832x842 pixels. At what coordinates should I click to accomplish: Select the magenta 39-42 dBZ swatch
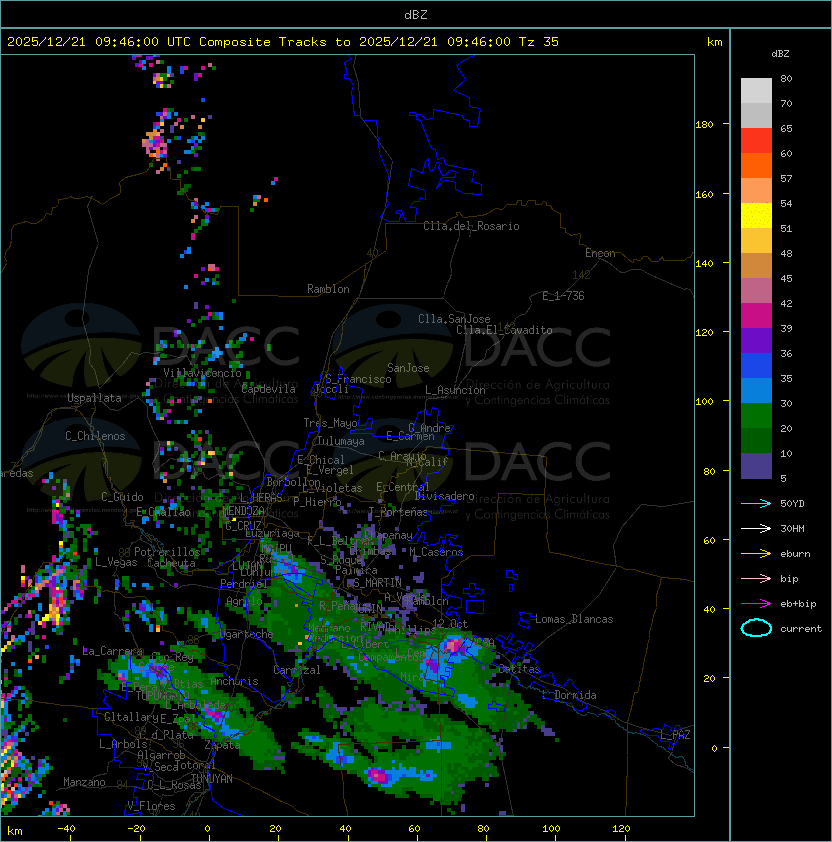756,316
